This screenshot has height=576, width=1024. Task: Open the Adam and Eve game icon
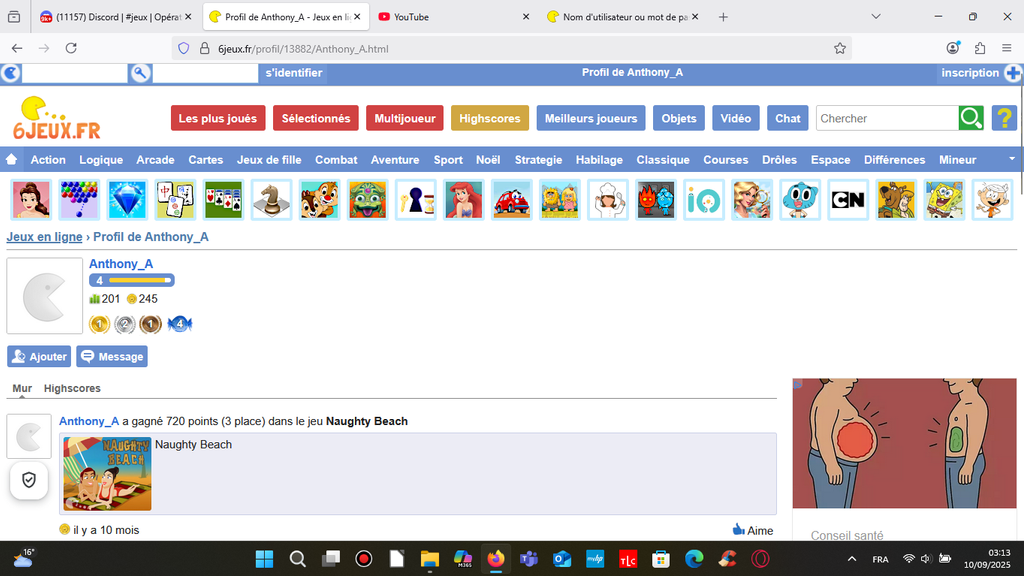(560, 200)
